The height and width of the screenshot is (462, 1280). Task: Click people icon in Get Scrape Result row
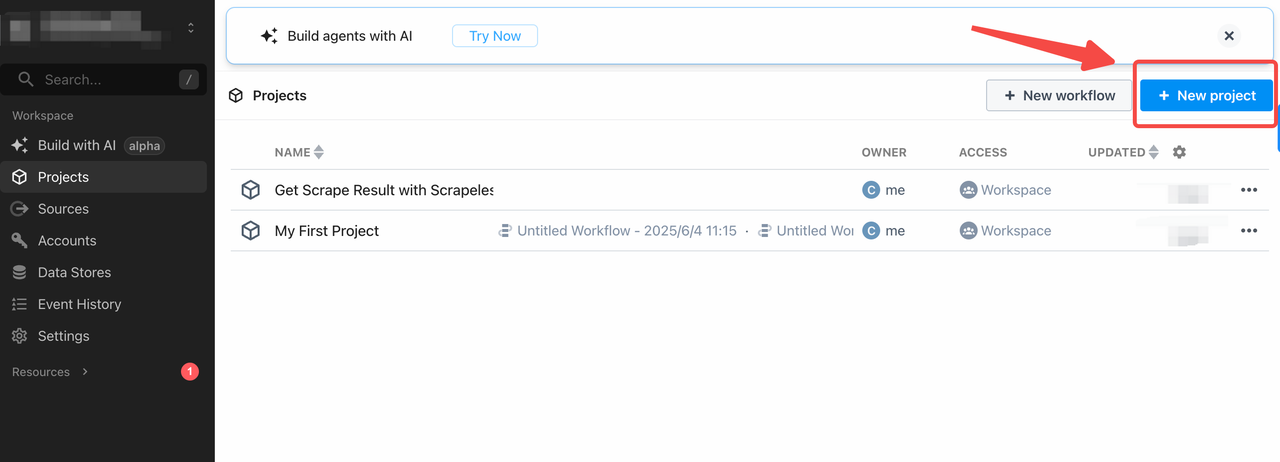[968, 190]
